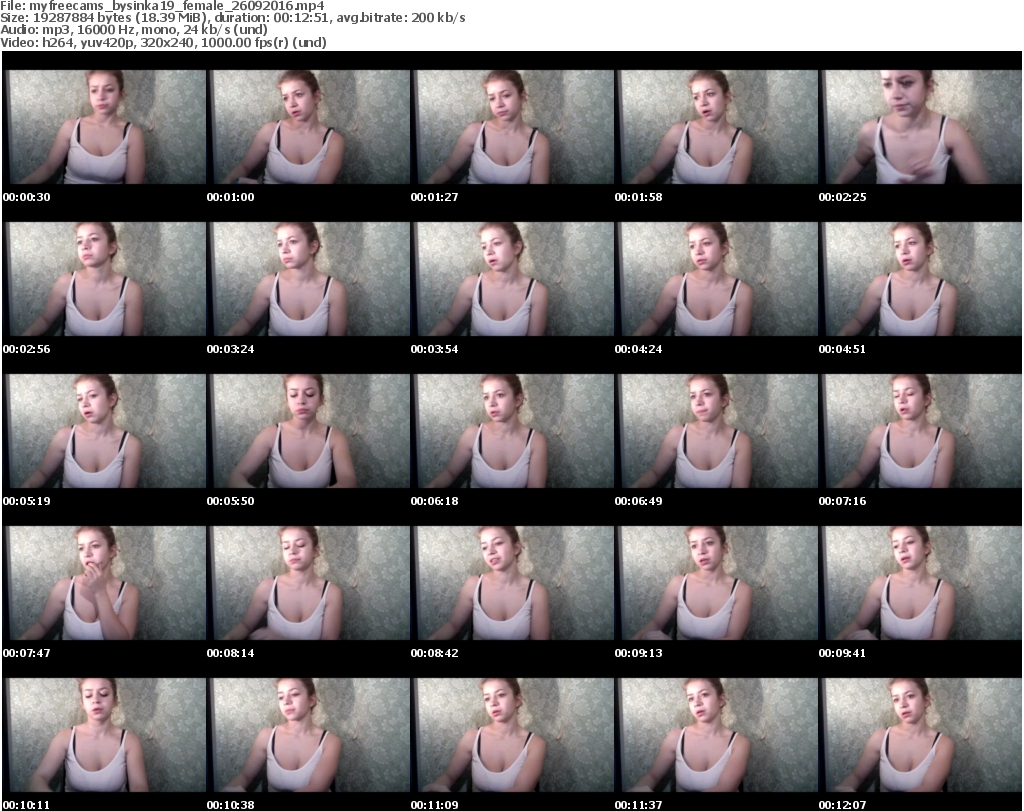Select the thumbnail frame at 00:09:13

(x=716, y=583)
